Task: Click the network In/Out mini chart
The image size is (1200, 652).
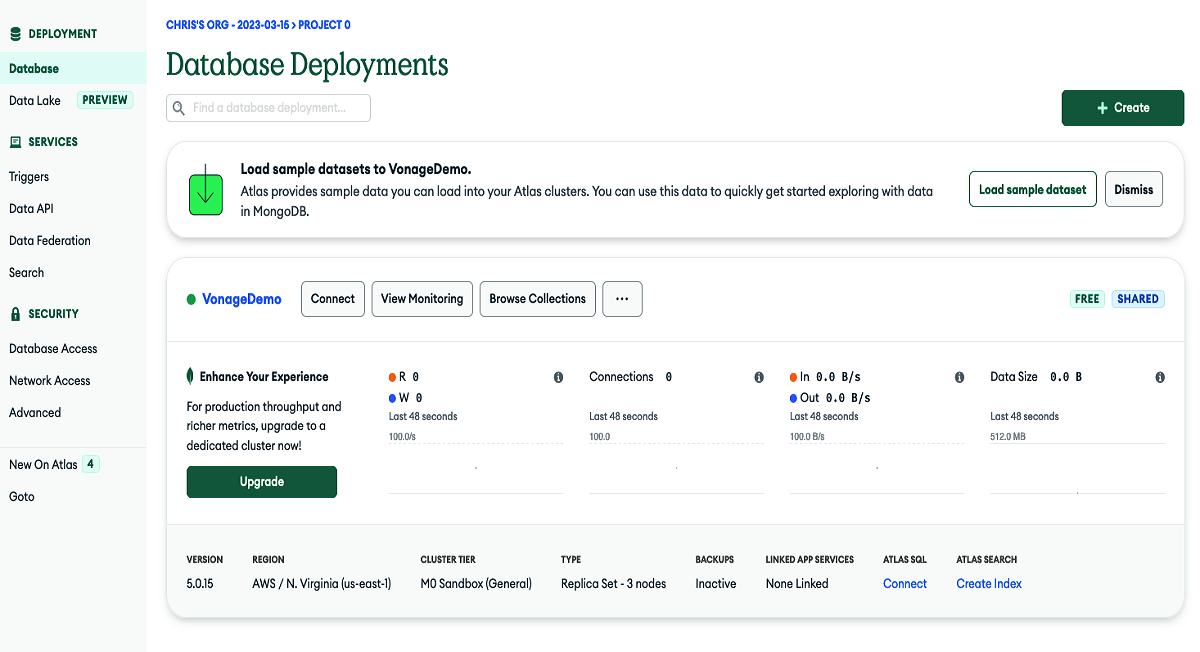Action: click(877, 468)
